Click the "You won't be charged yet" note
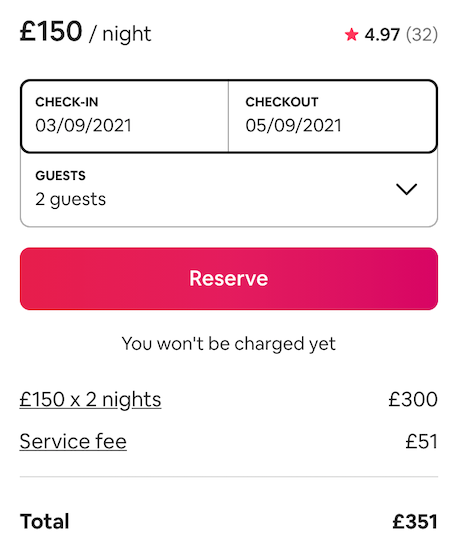 tap(229, 344)
